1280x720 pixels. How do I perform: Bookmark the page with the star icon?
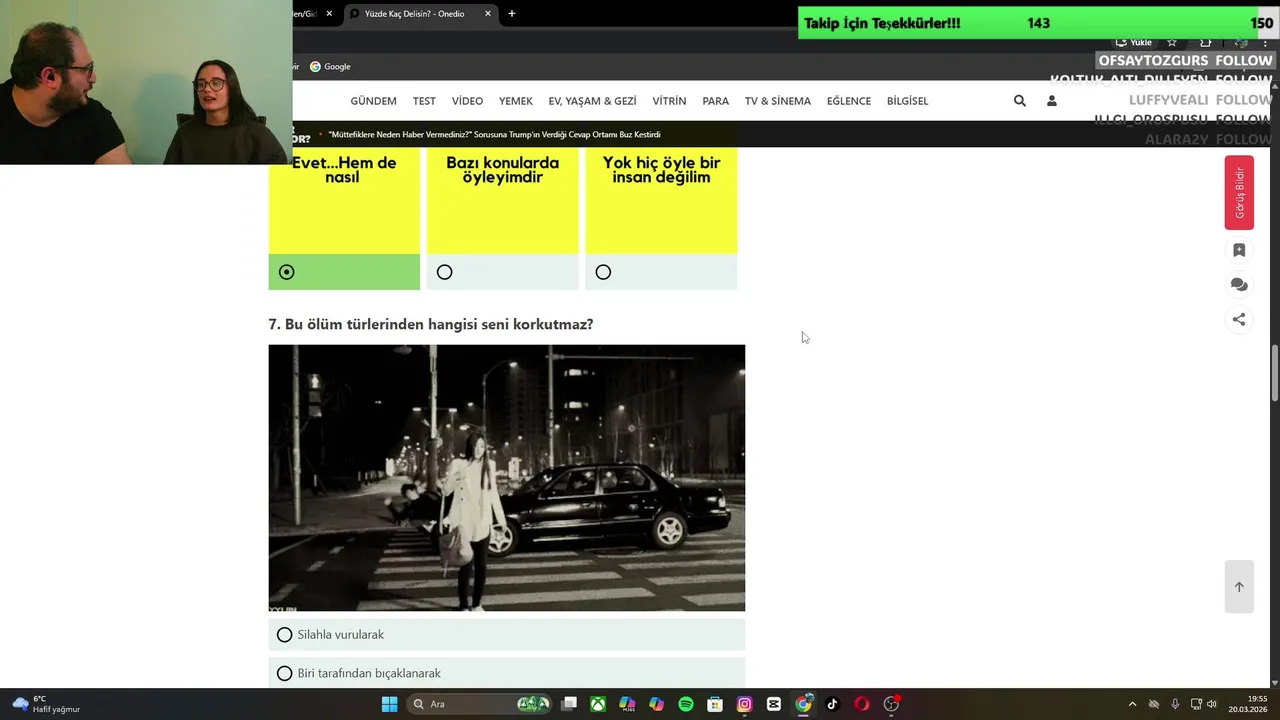pos(1172,42)
